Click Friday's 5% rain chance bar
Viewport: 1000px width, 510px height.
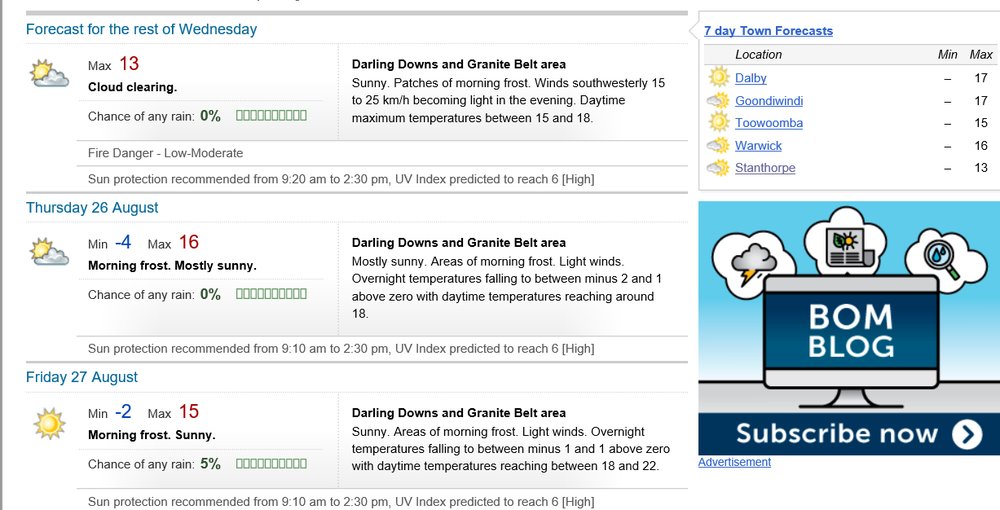tap(271, 464)
